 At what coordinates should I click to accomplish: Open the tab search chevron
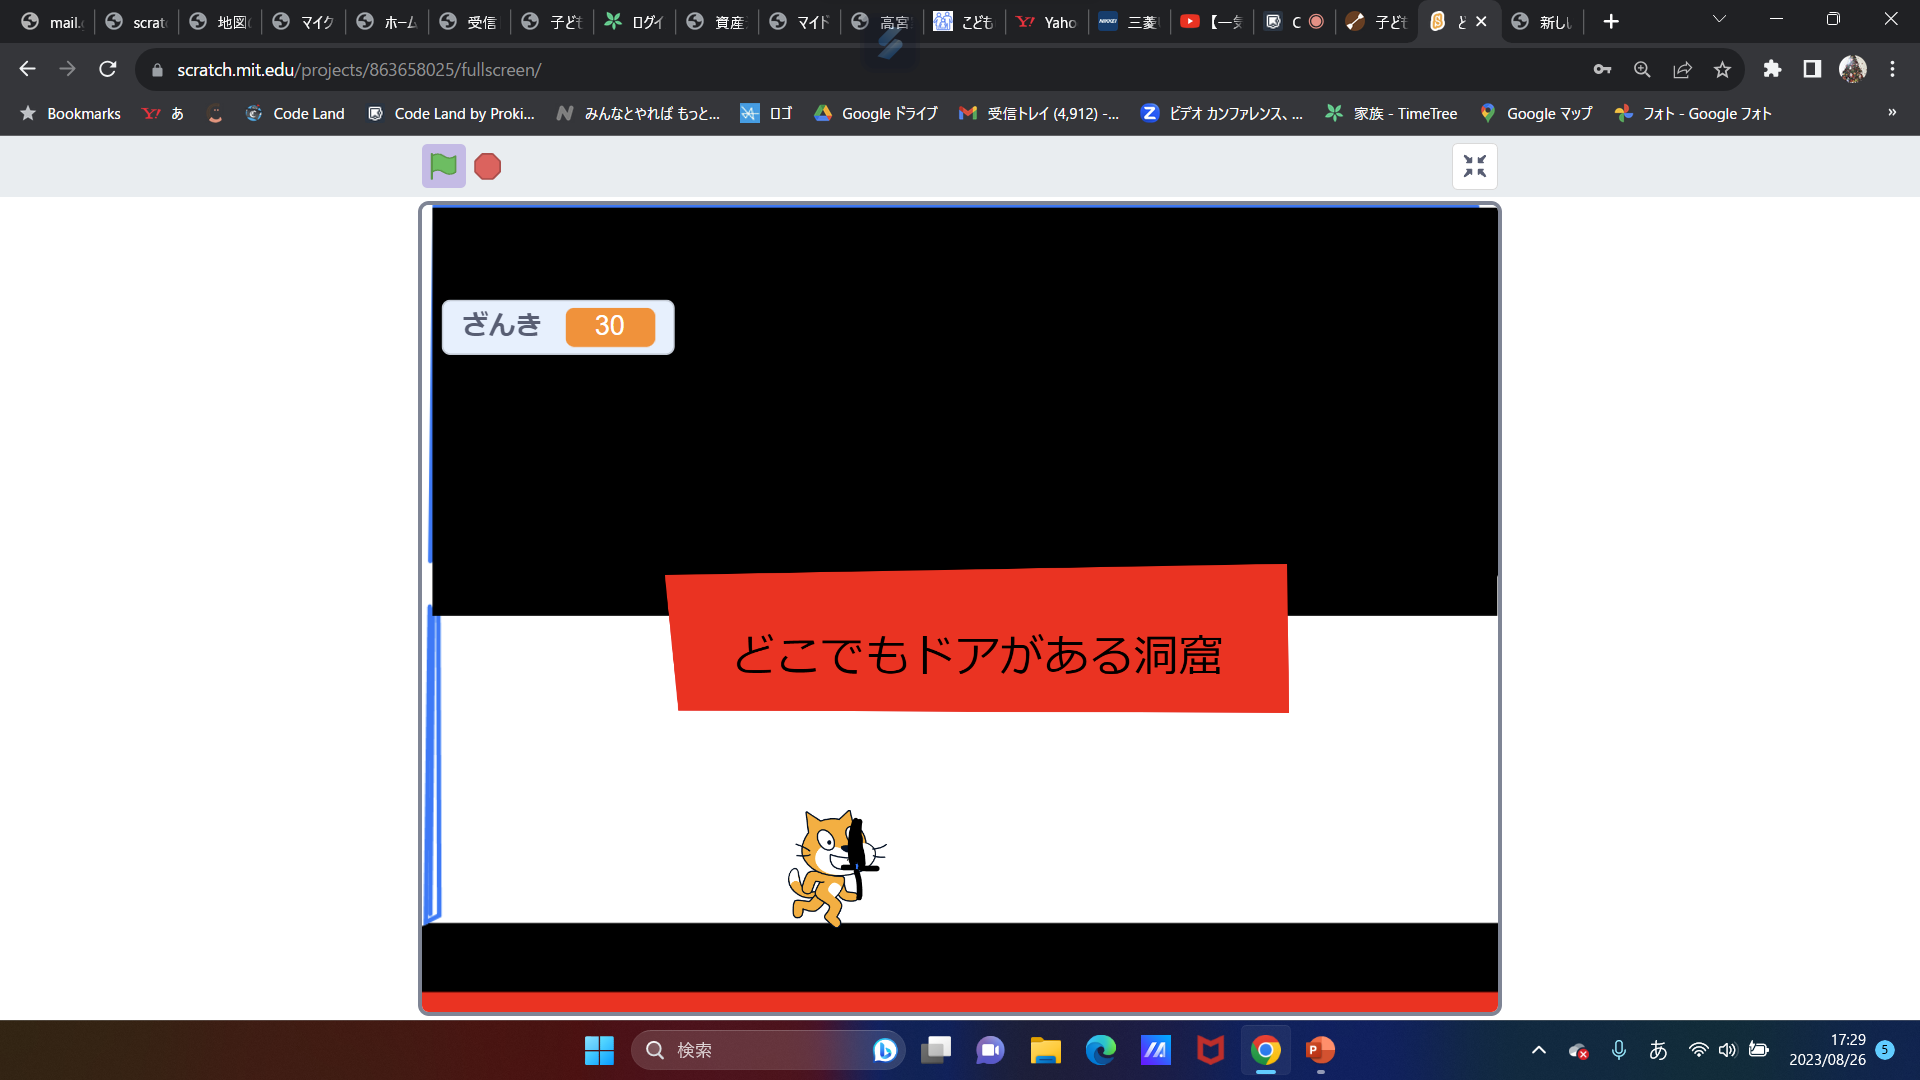(1719, 20)
